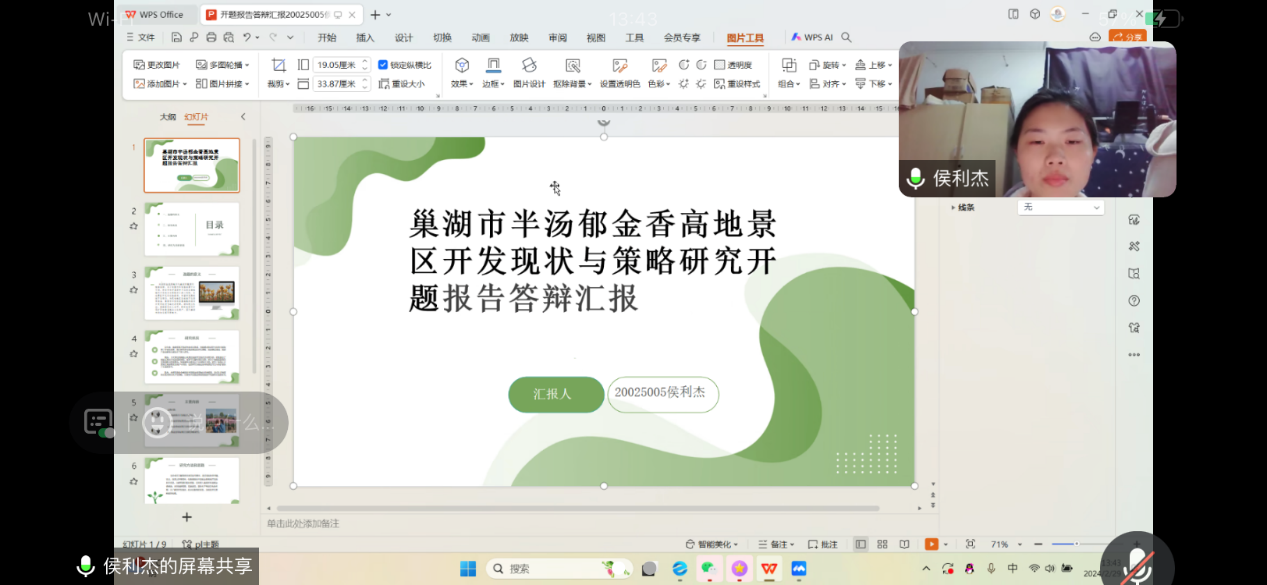Toggle favorite star on slide 4
Image resolution: width=1267 pixels, height=585 pixels.
134,354
